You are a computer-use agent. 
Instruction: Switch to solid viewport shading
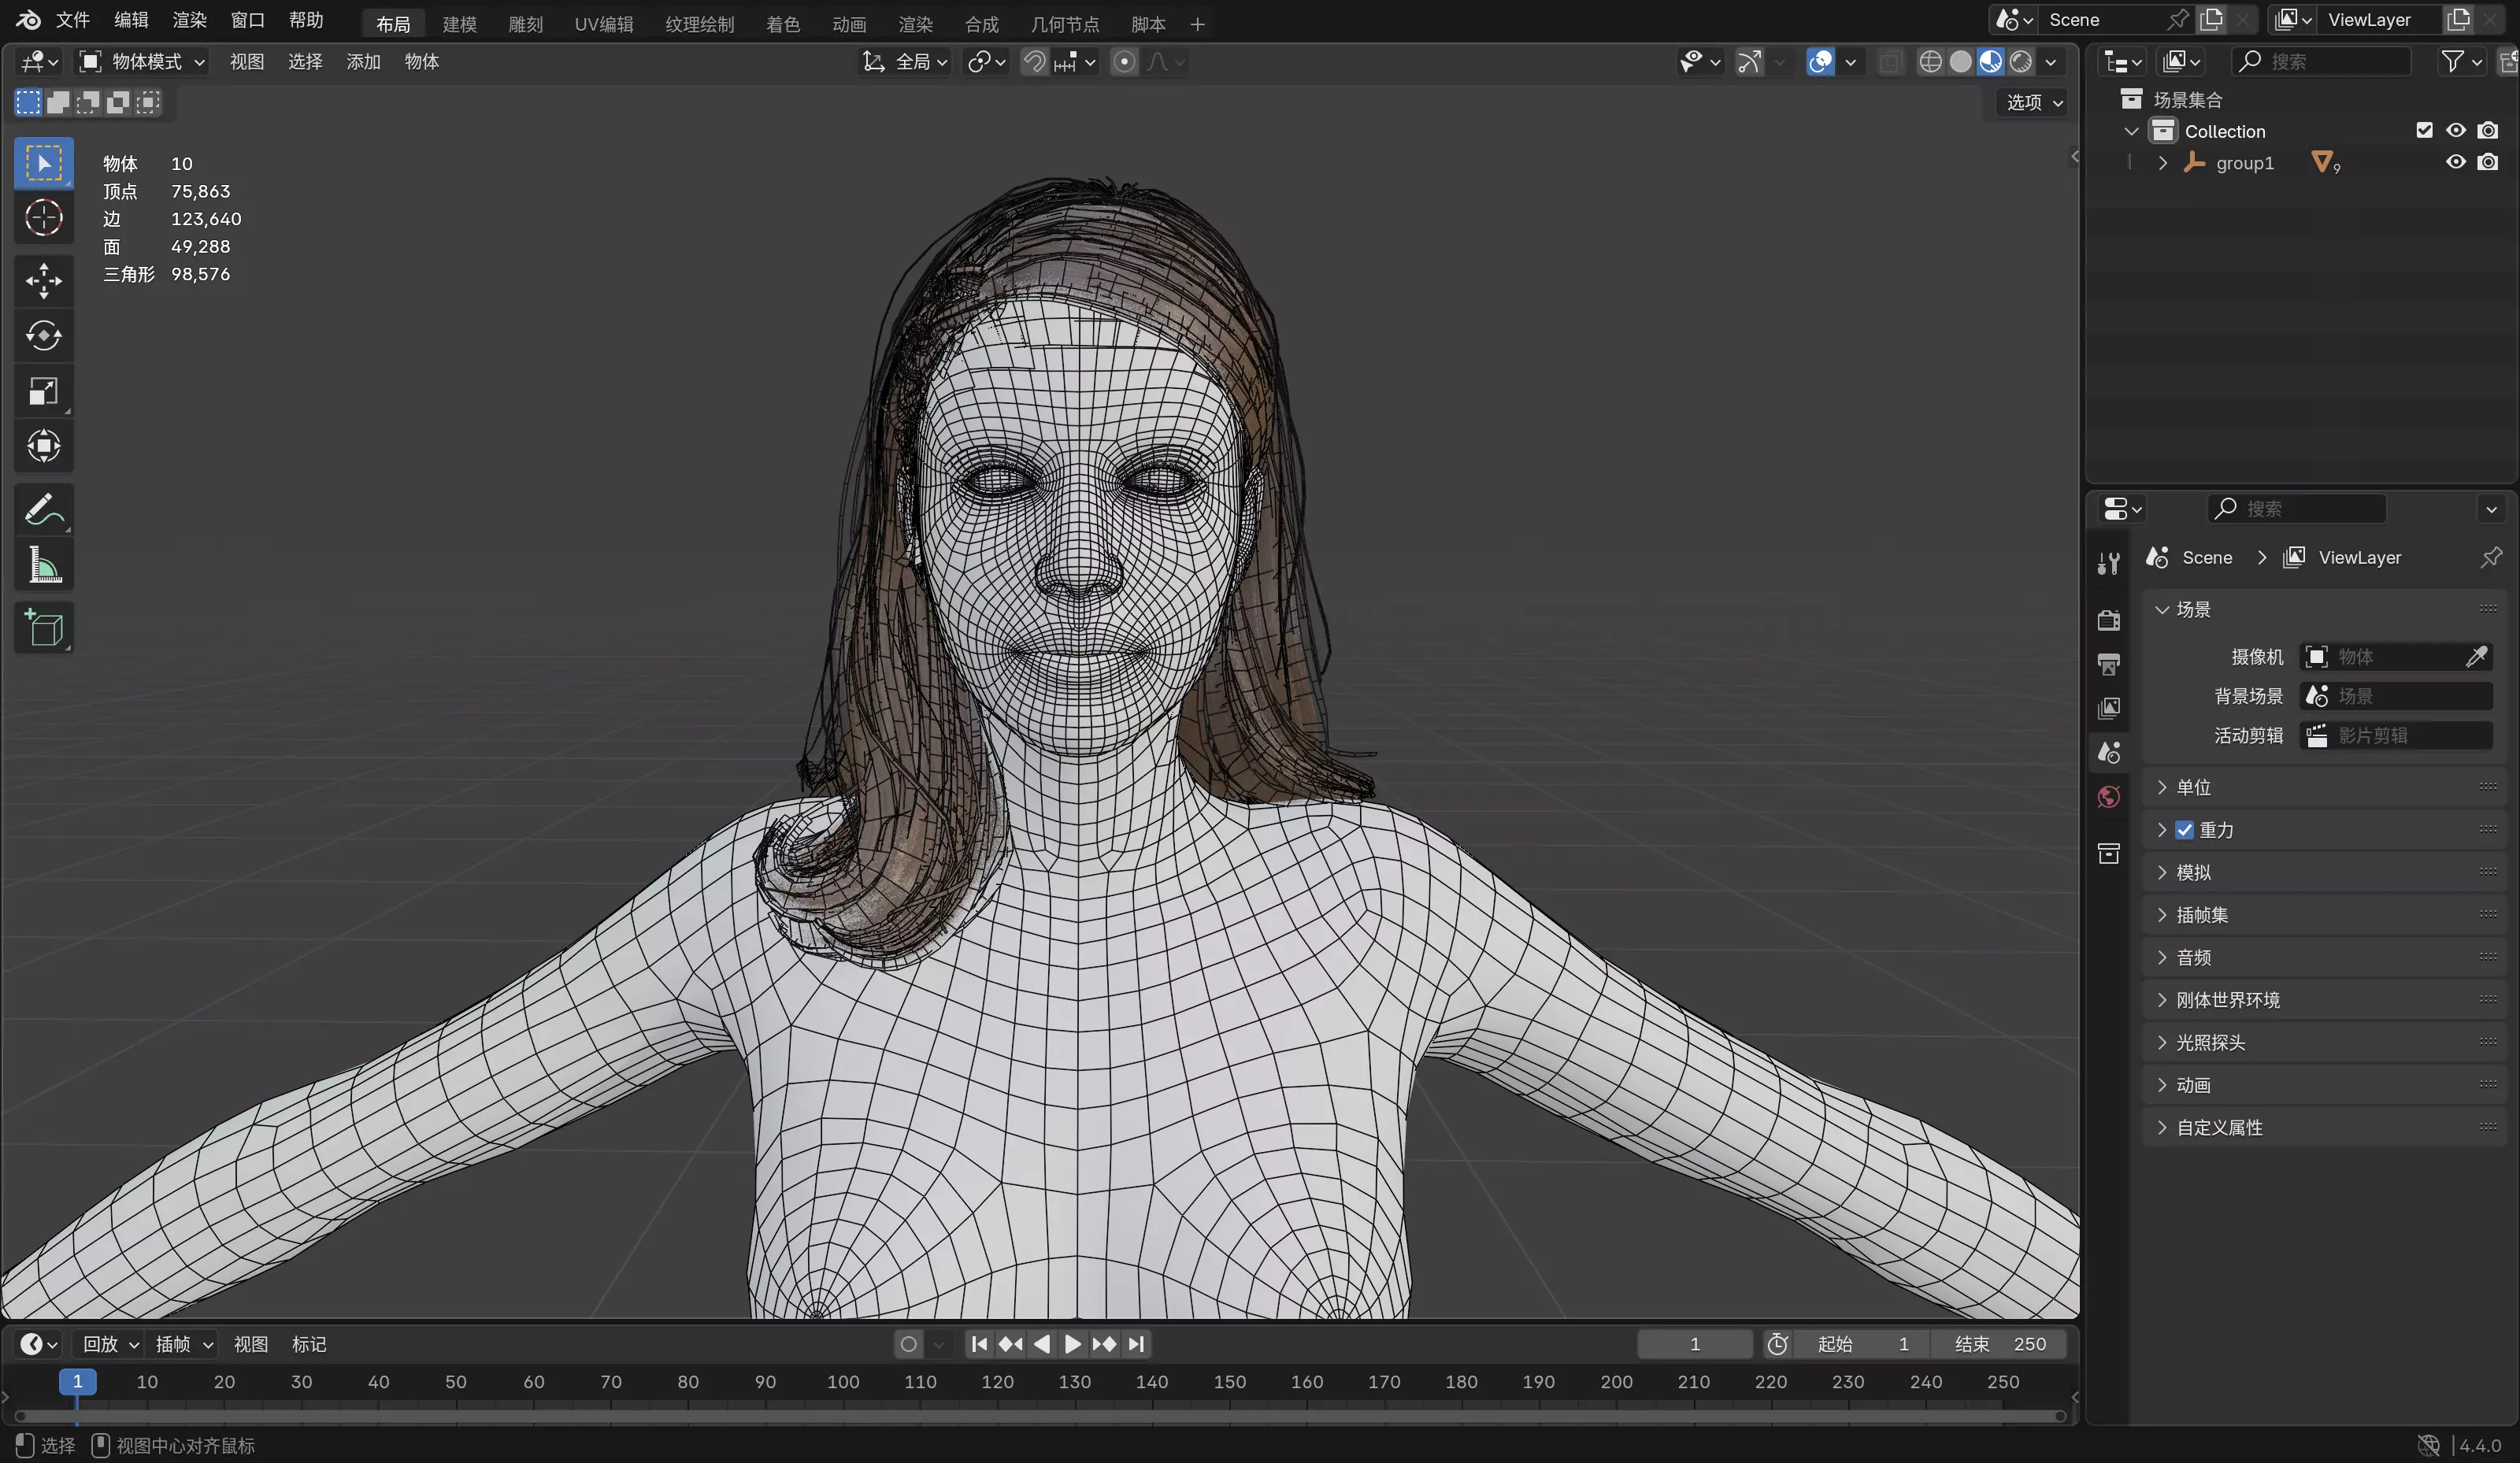(1960, 62)
